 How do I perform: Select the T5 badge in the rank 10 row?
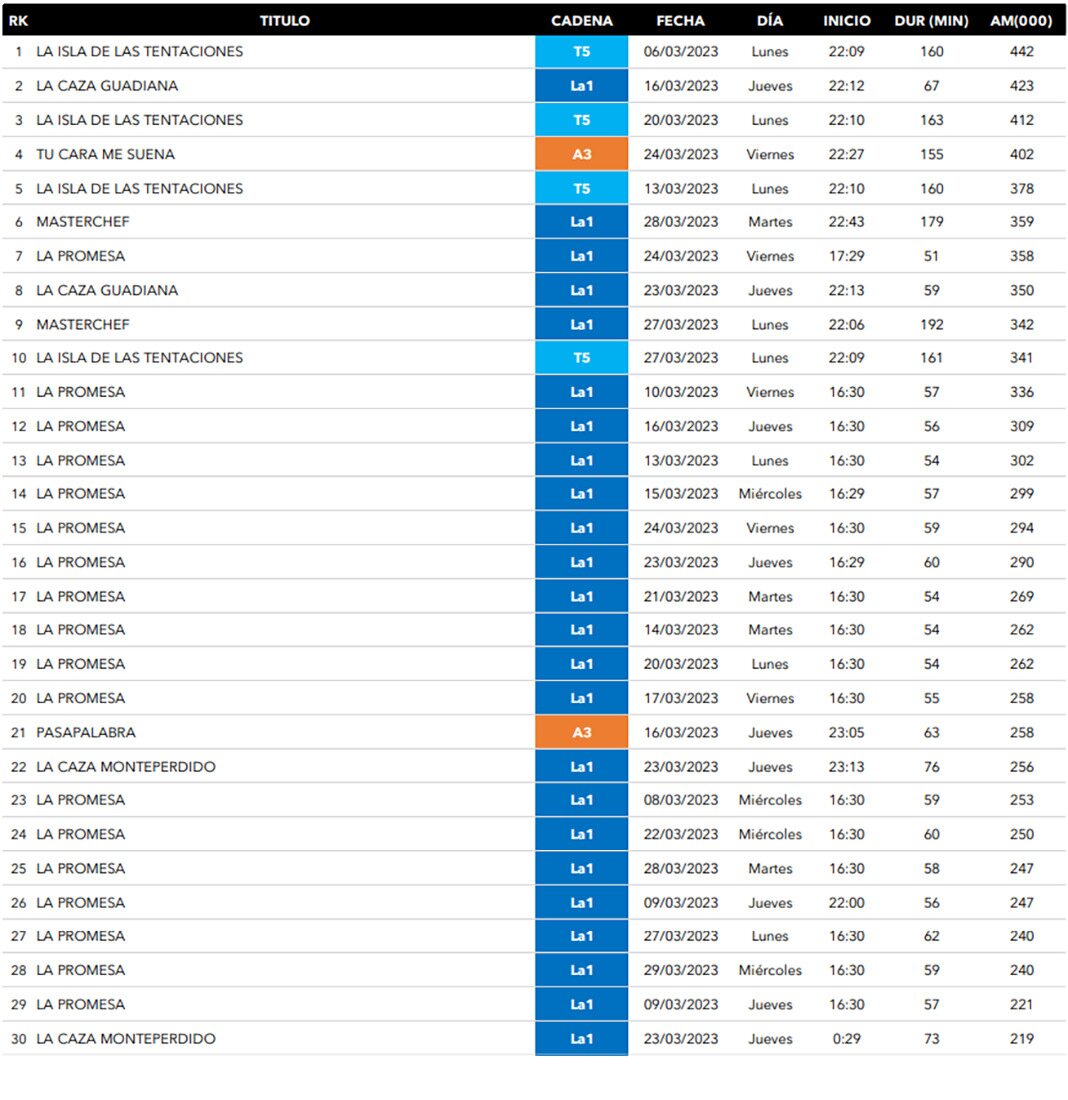tap(581, 358)
